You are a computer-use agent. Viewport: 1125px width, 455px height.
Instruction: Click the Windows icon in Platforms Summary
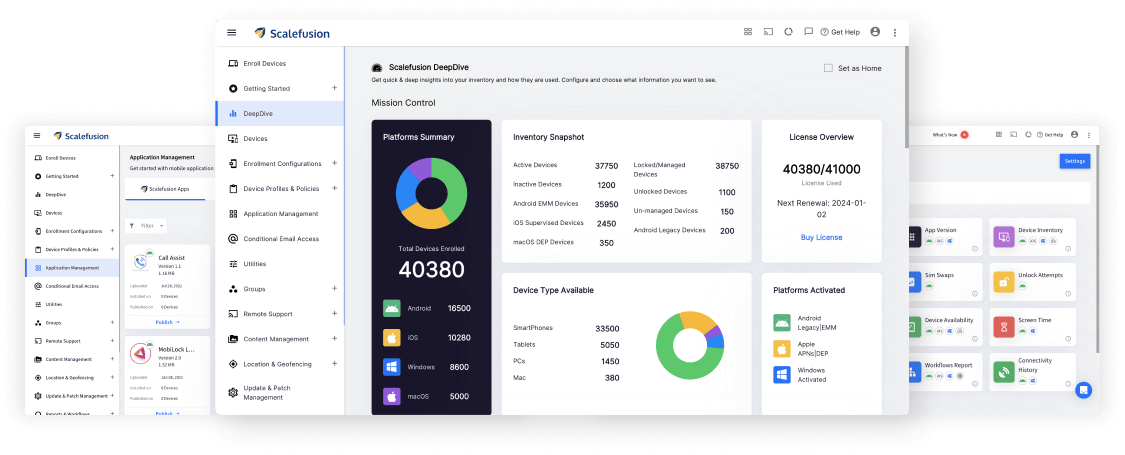click(392, 367)
